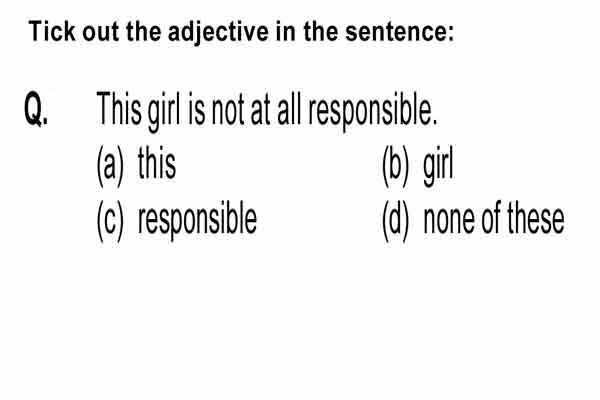The width and height of the screenshot is (600, 400).
Task: Select answer text "girl" in option b
Action: tap(438, 167)
